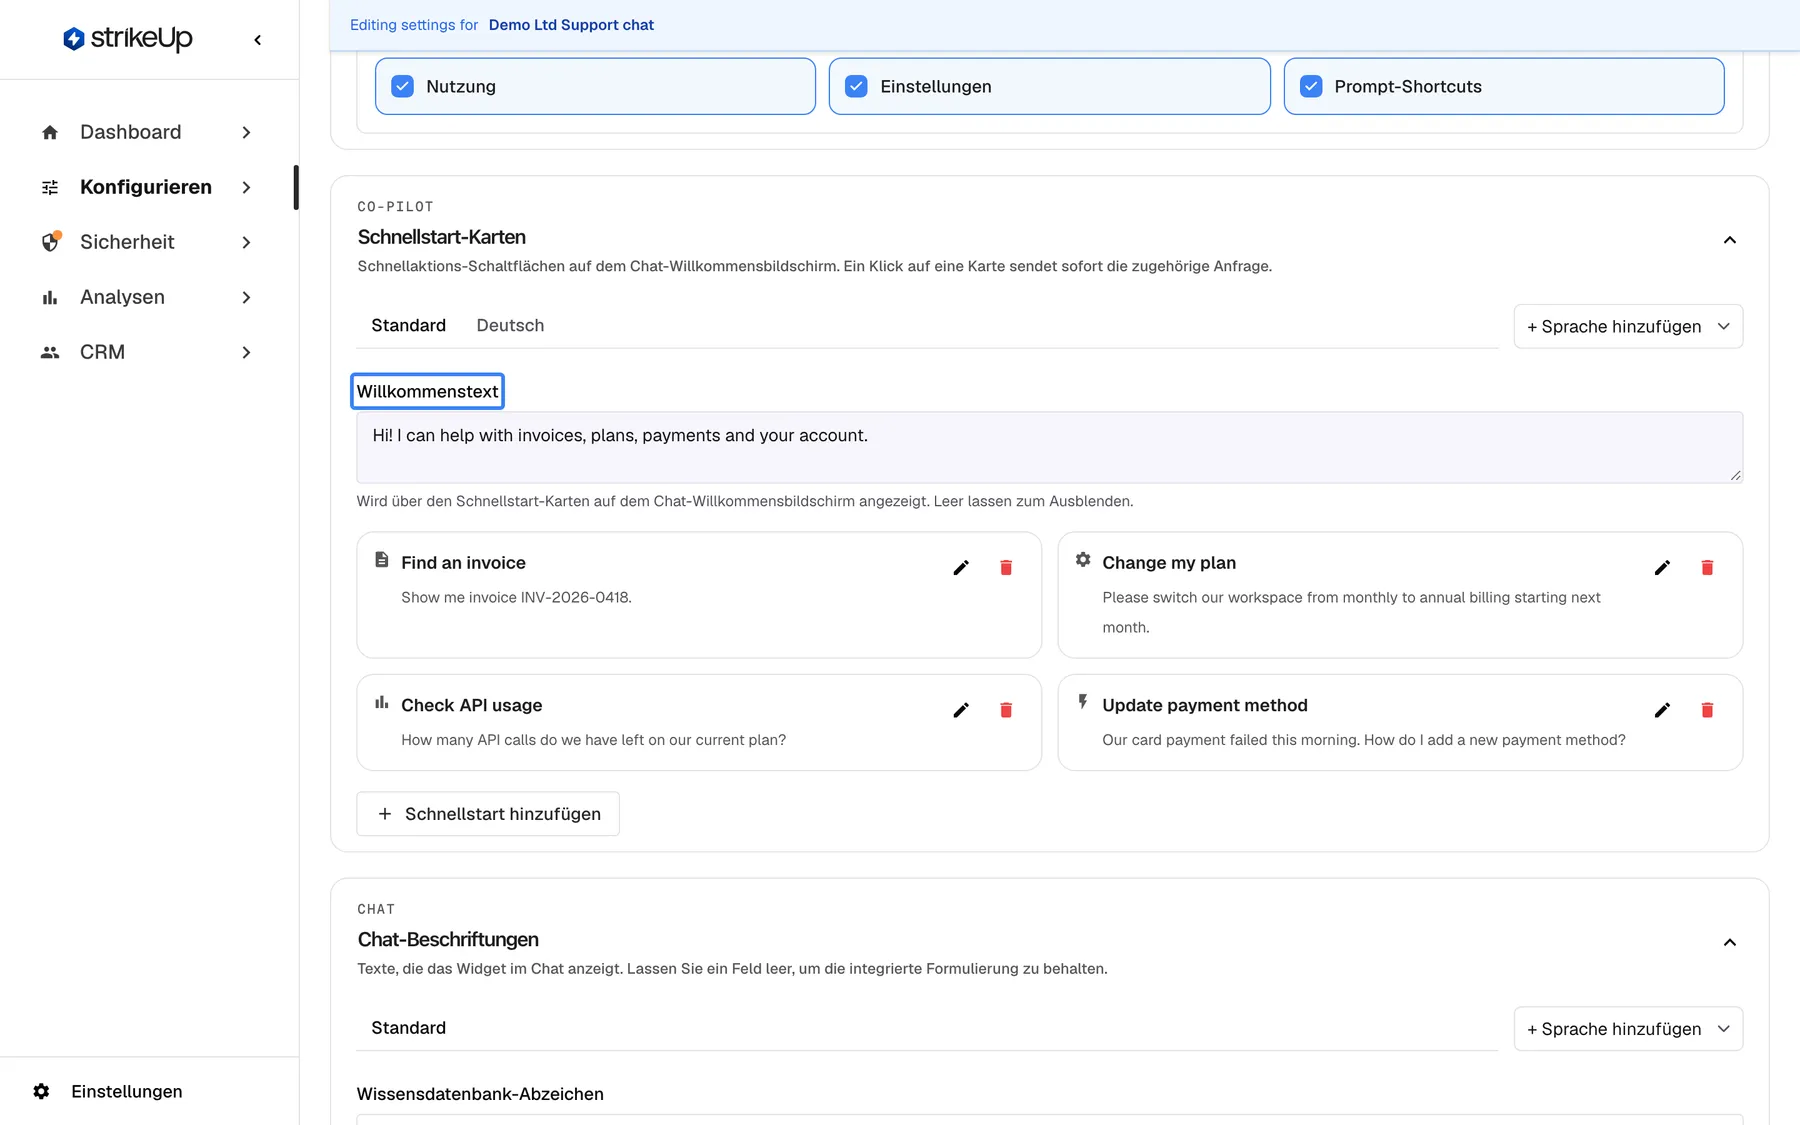Collapse the Chat-Beschriftungen section
Screen dimensions: 1800x1125
click(x=1729, y=942)
